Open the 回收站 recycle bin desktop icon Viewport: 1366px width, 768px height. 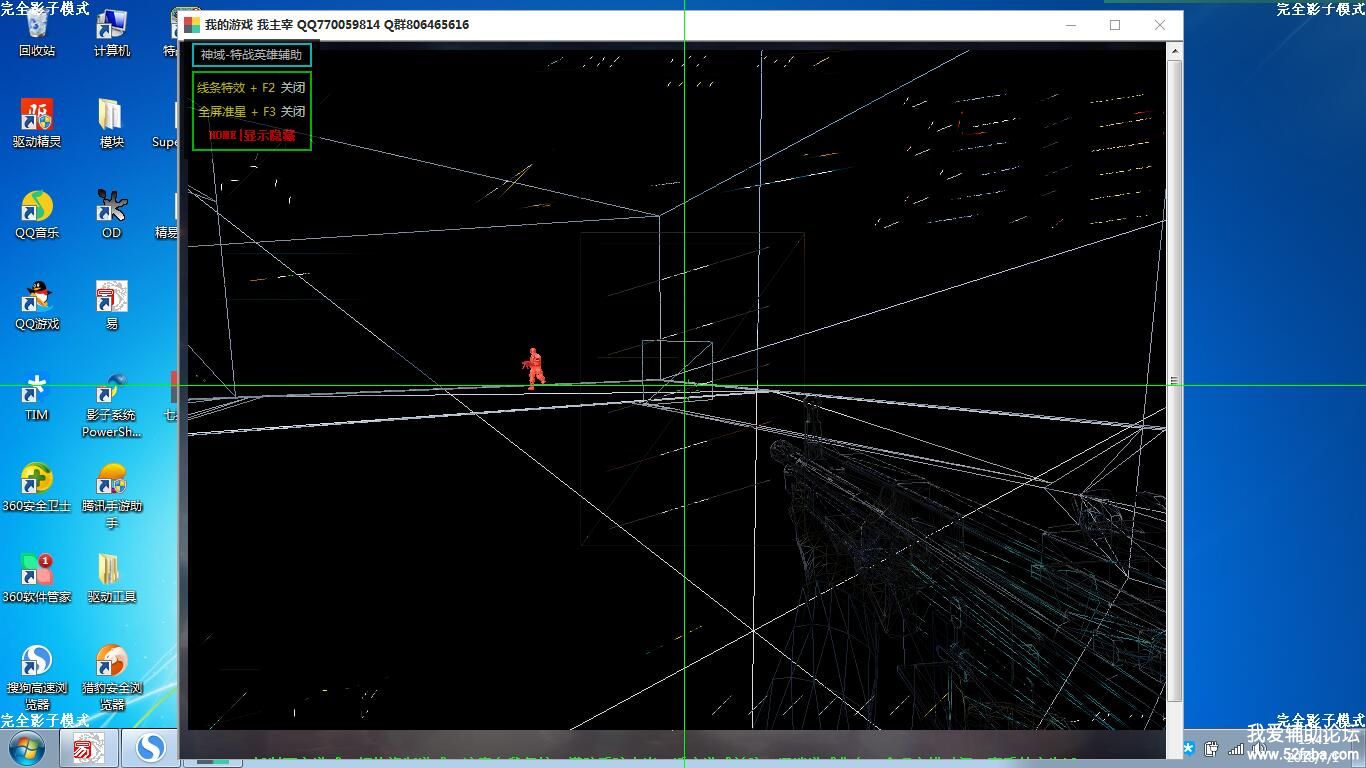point(37,34)
